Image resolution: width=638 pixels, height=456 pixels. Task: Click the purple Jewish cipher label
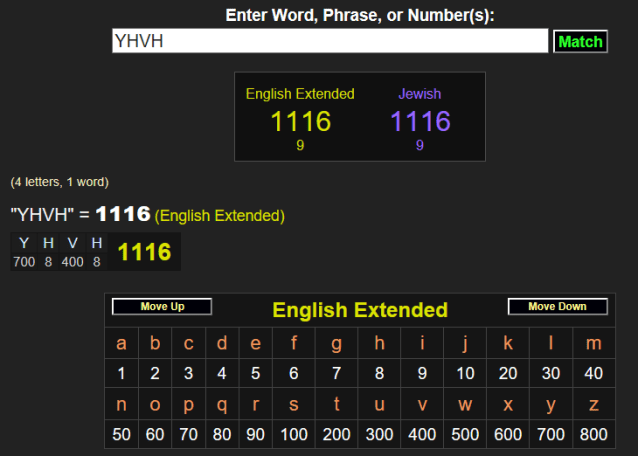(x=420, y=94)
